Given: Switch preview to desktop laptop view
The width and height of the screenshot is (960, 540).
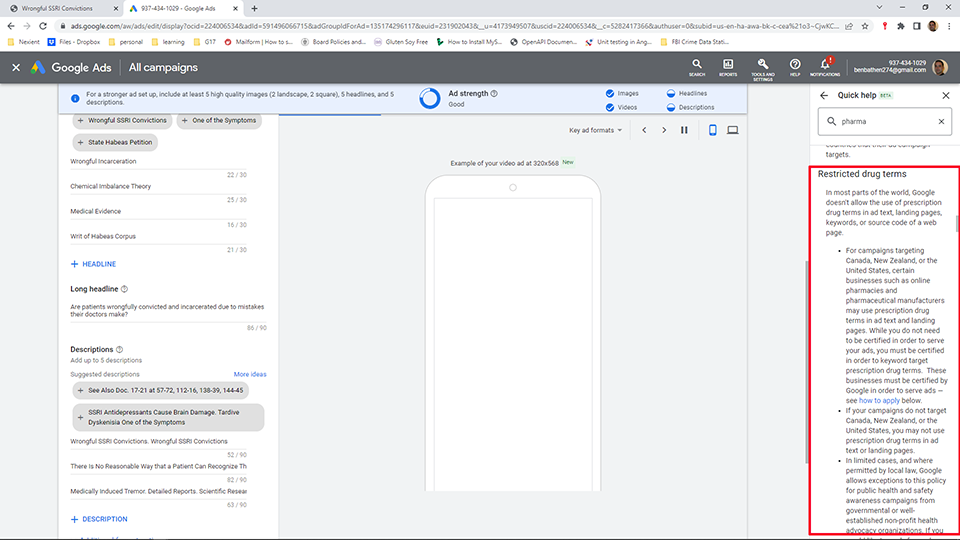Looking at the screenshot, I should (x=732, y=130).
